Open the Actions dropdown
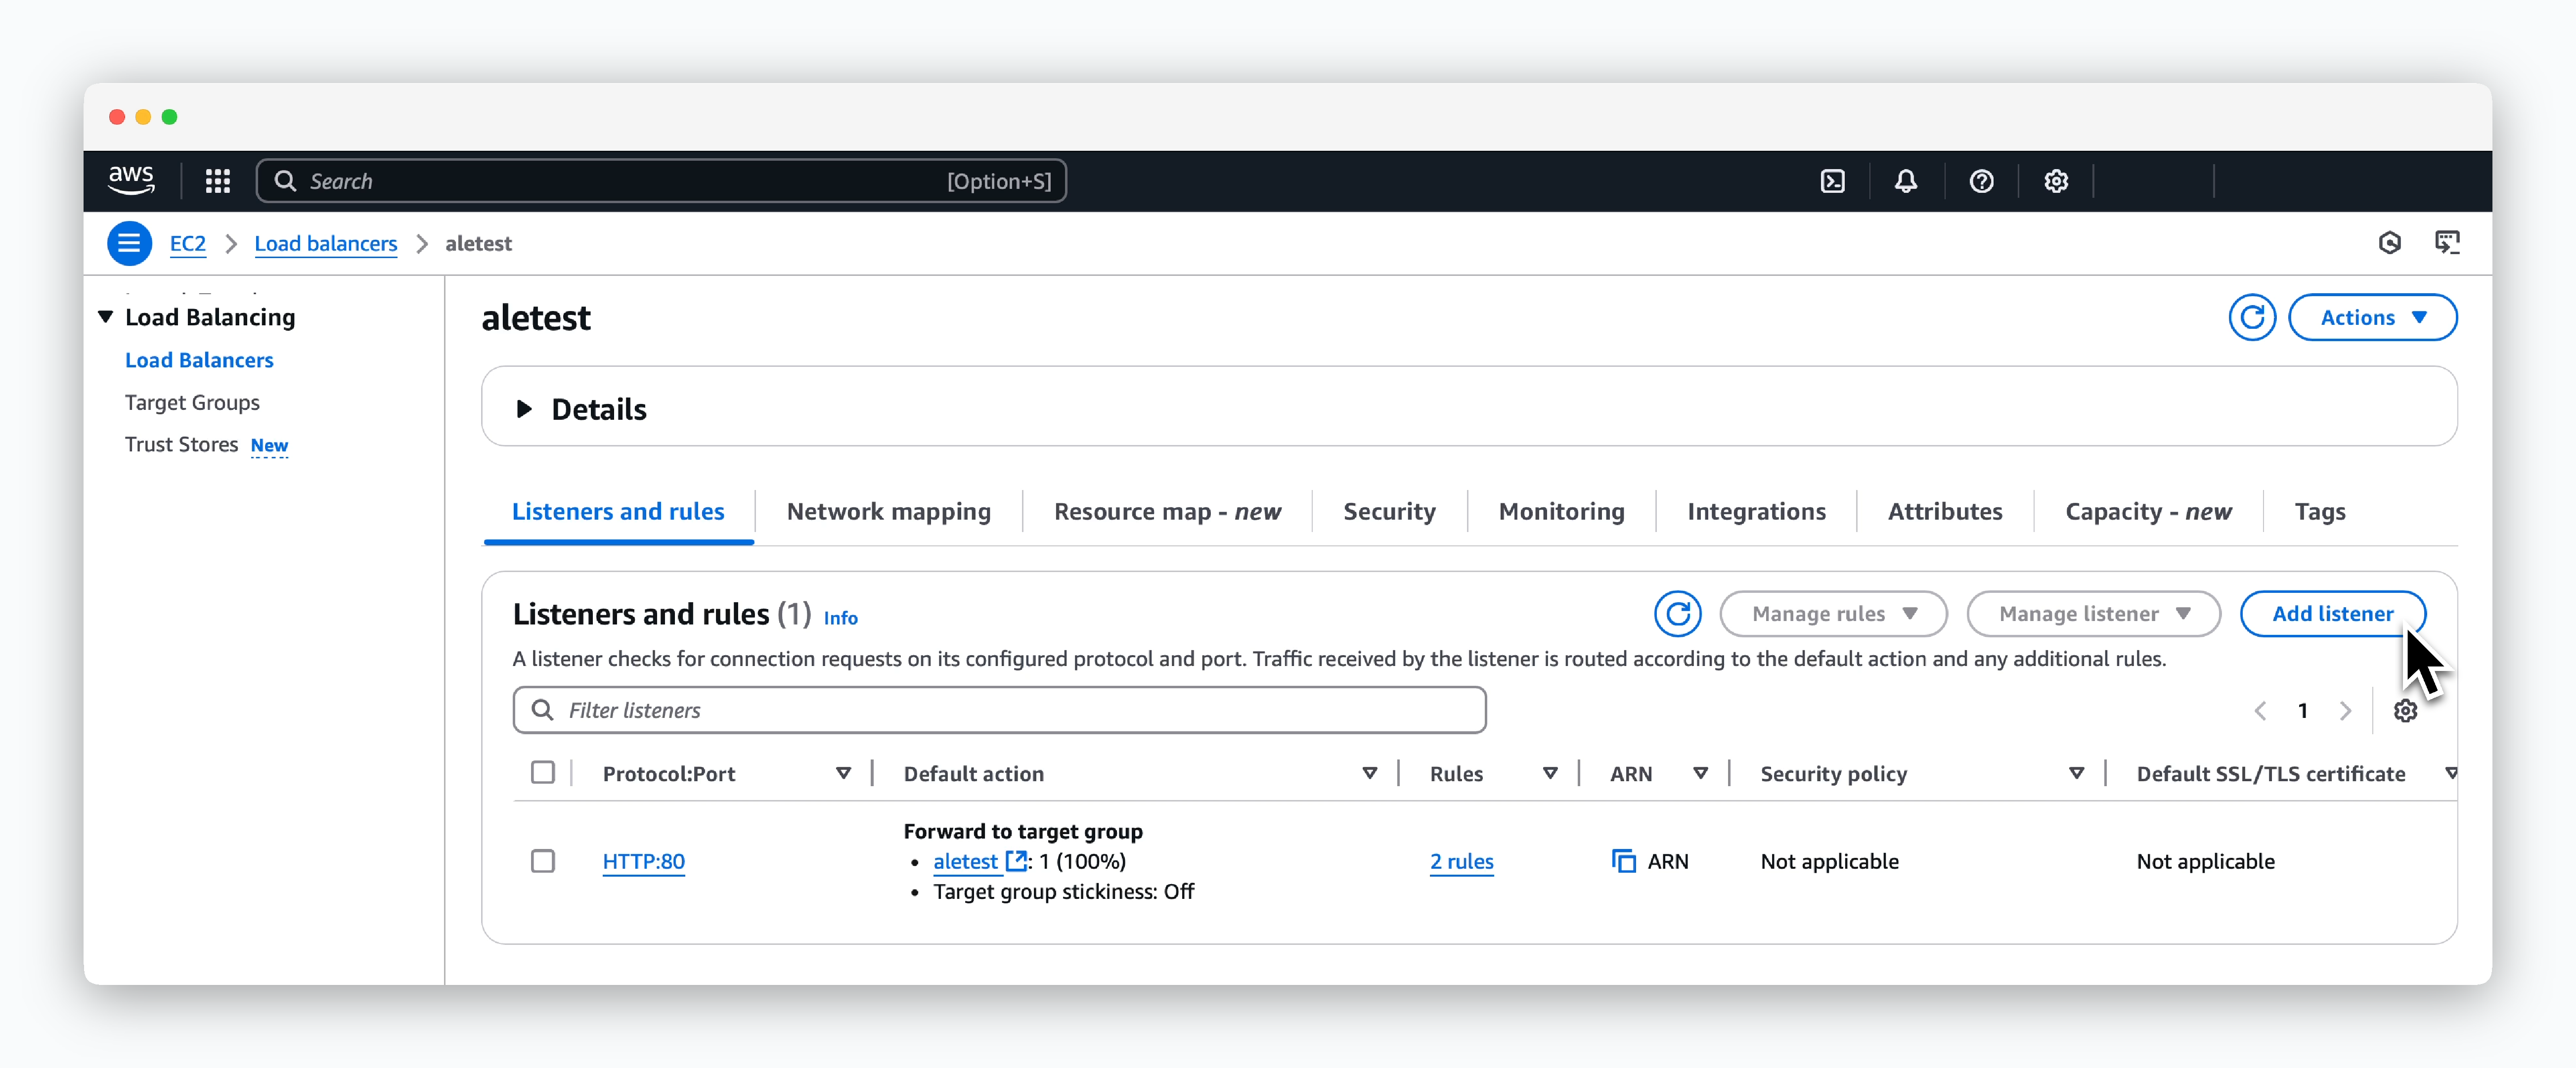Viewport: 2576px width, 1068px height. click(2372, 318)
